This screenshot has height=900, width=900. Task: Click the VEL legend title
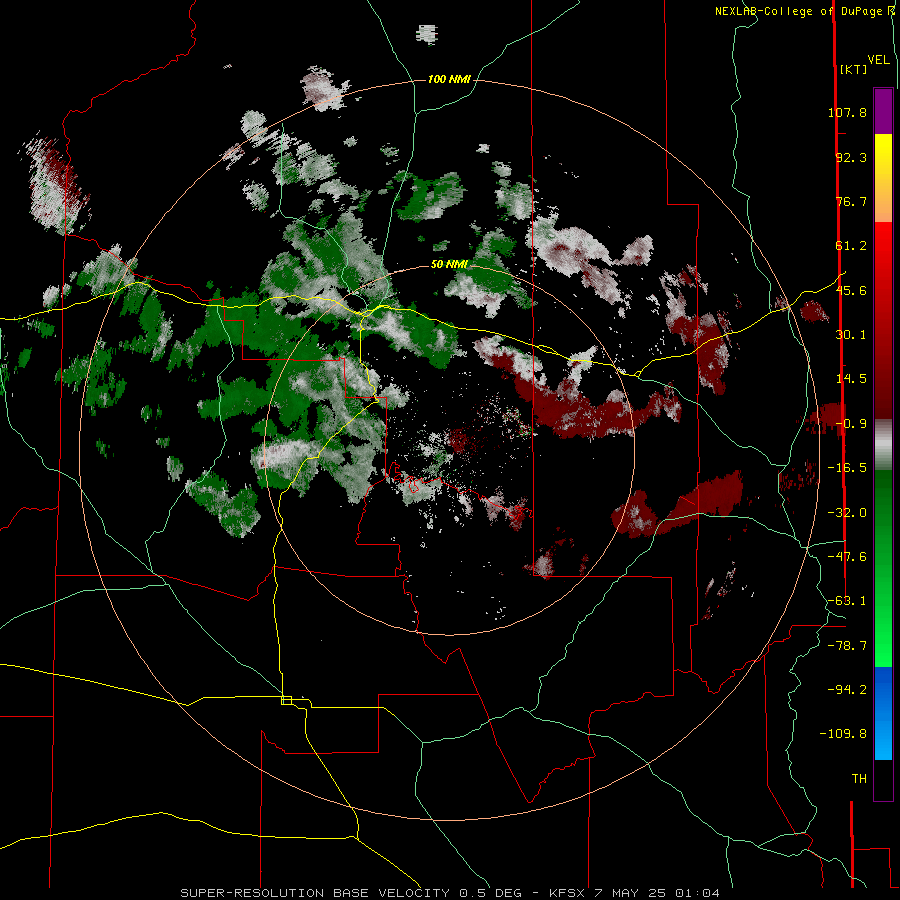878,60
